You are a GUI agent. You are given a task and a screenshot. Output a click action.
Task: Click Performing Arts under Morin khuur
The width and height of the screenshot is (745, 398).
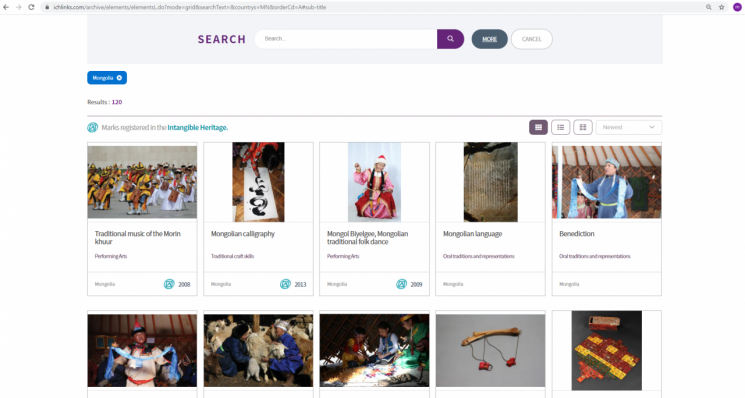pos(111,256)
